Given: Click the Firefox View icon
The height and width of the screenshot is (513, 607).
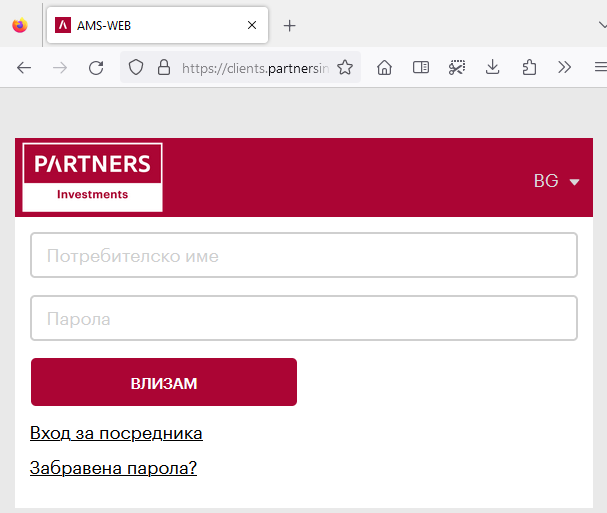Looking at the screenshot, I should tap(20, 26).
